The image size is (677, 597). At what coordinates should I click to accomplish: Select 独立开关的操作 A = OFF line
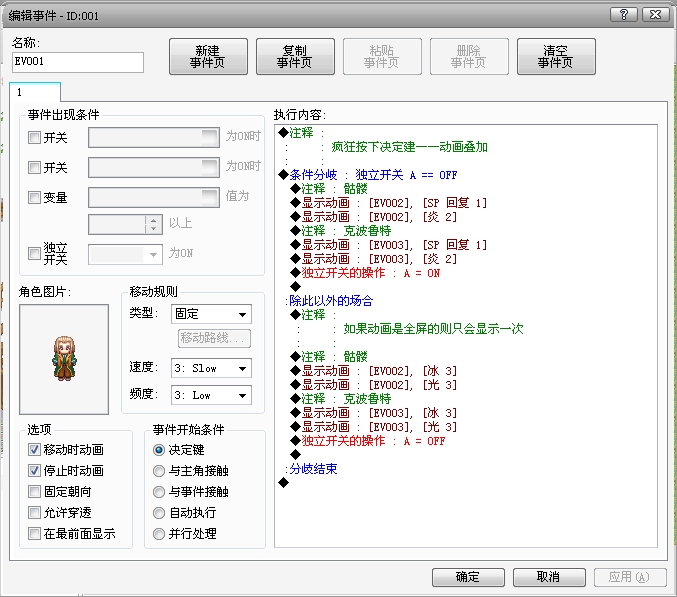point(367,441)
